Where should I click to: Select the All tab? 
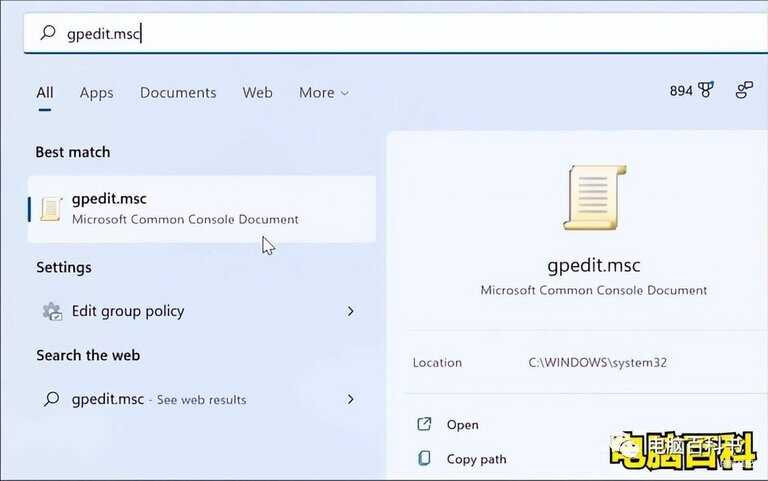(45, 93)
